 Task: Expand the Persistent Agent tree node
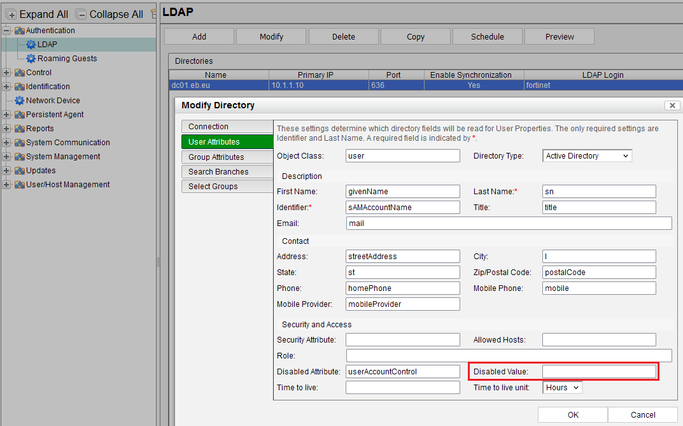click(x=6, y=115)
